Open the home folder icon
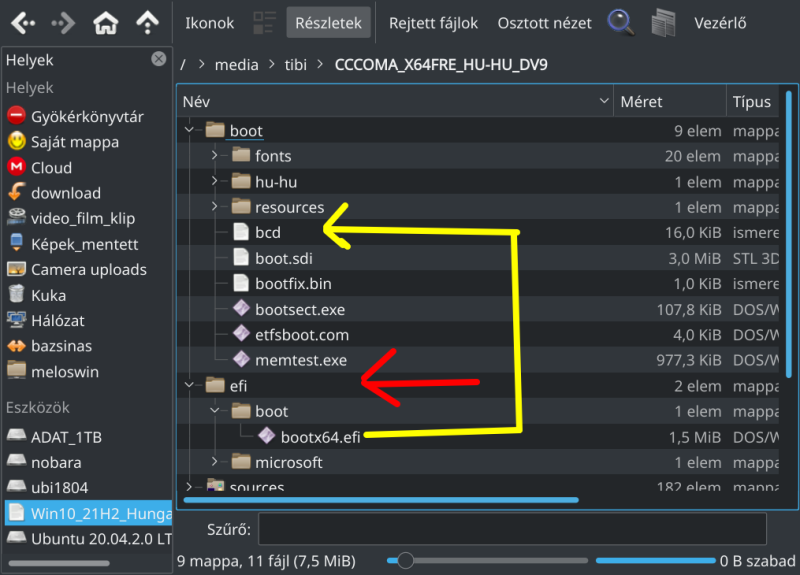 pyautogui.click(x=106, y=23)
